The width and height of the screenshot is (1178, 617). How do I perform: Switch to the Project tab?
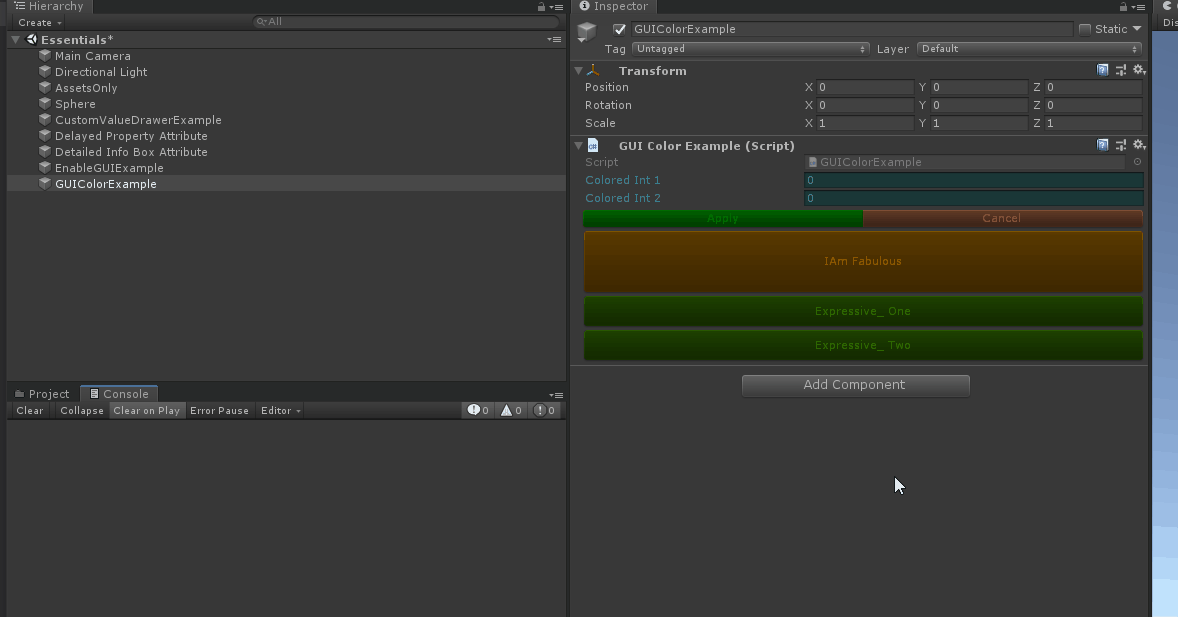point(42,394)
